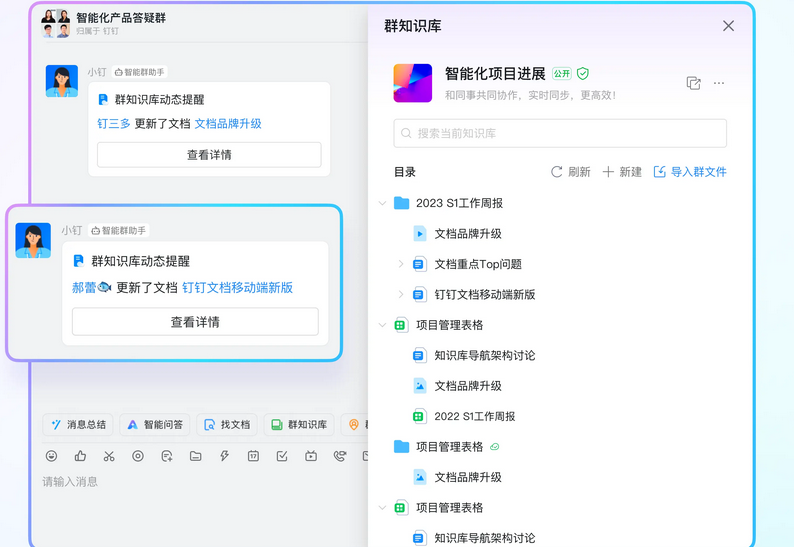Click the phone call icon in chat toolbar
794x547 pixels.
(340, 456)
